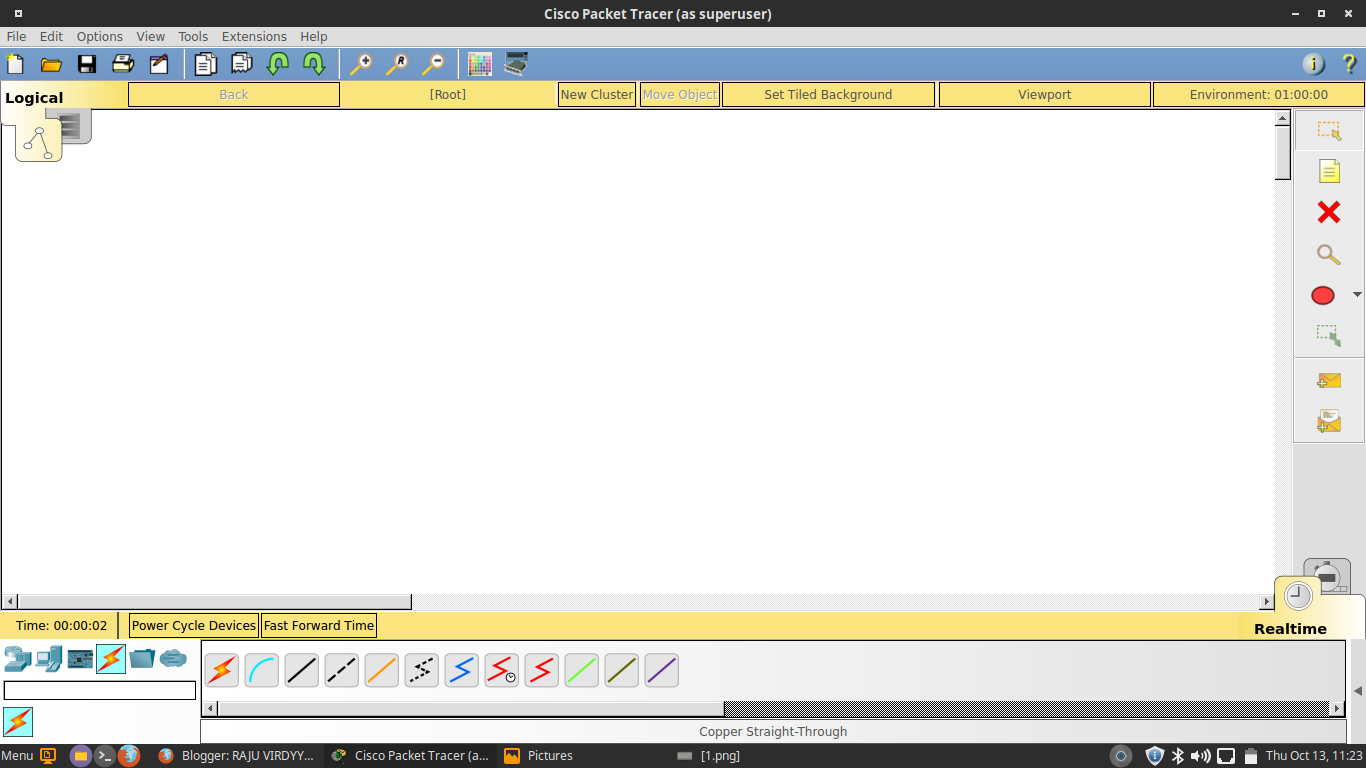Pick the blue Coaxial cable
Image resolution: width=1366 pixels, height=768 pixels.
click(462, 670)
